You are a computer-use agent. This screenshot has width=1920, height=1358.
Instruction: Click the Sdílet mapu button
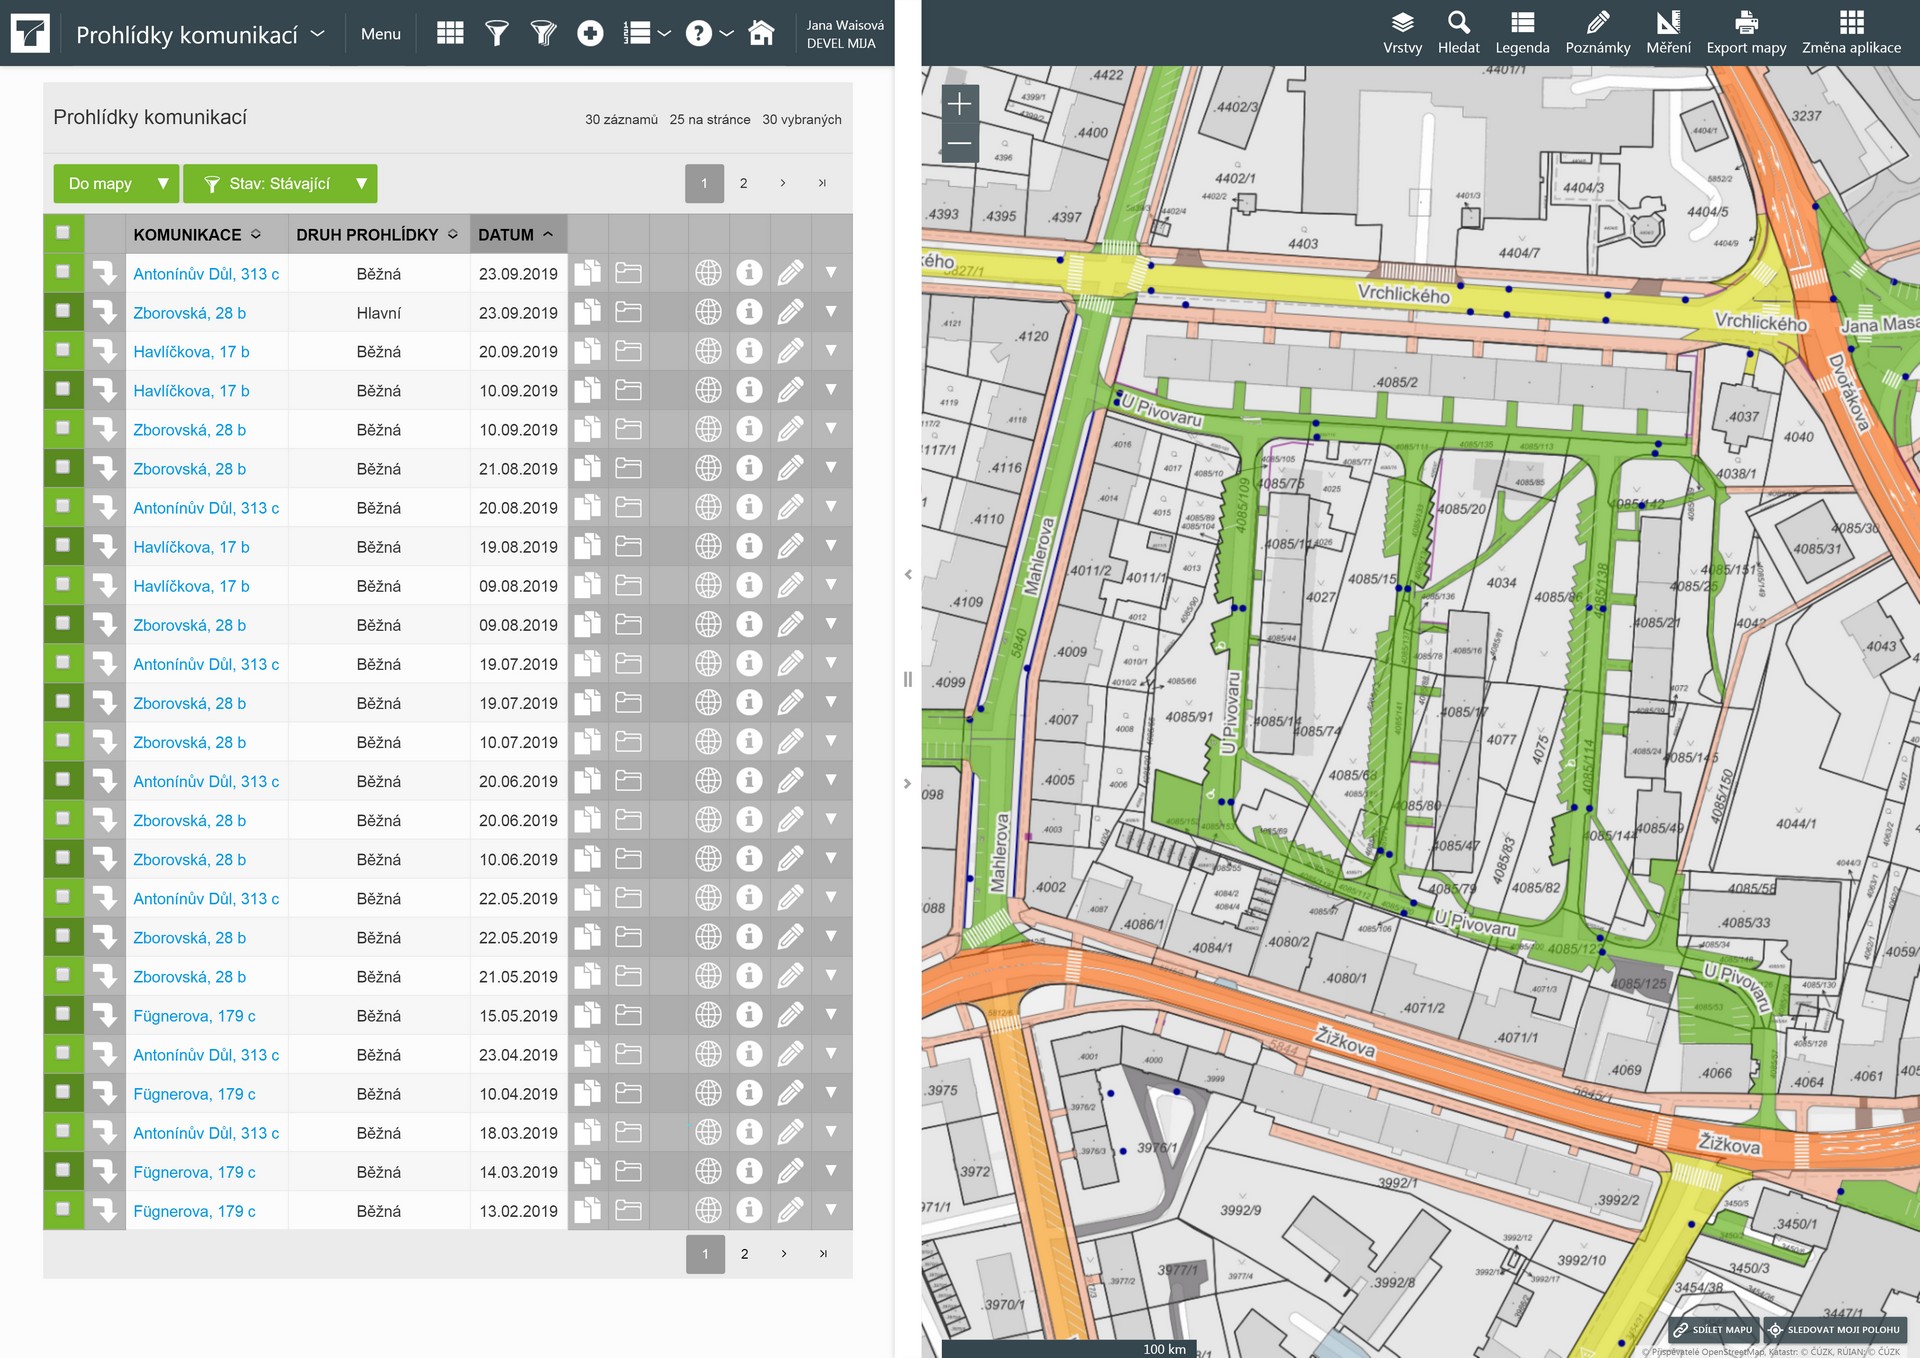pos(1714,1329)
